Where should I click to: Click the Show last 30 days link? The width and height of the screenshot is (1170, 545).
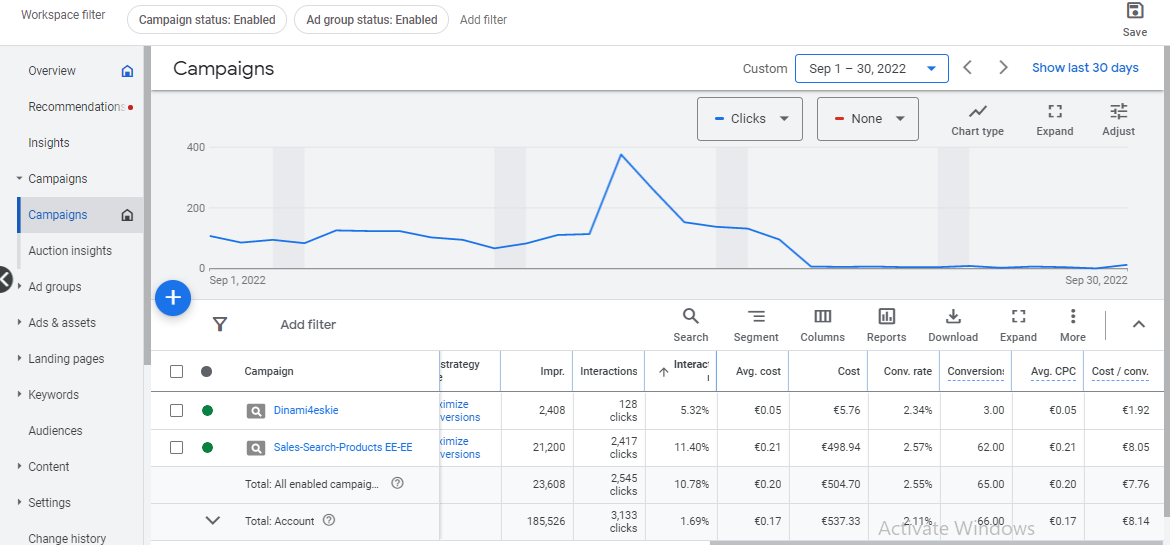coord(1085,68)
